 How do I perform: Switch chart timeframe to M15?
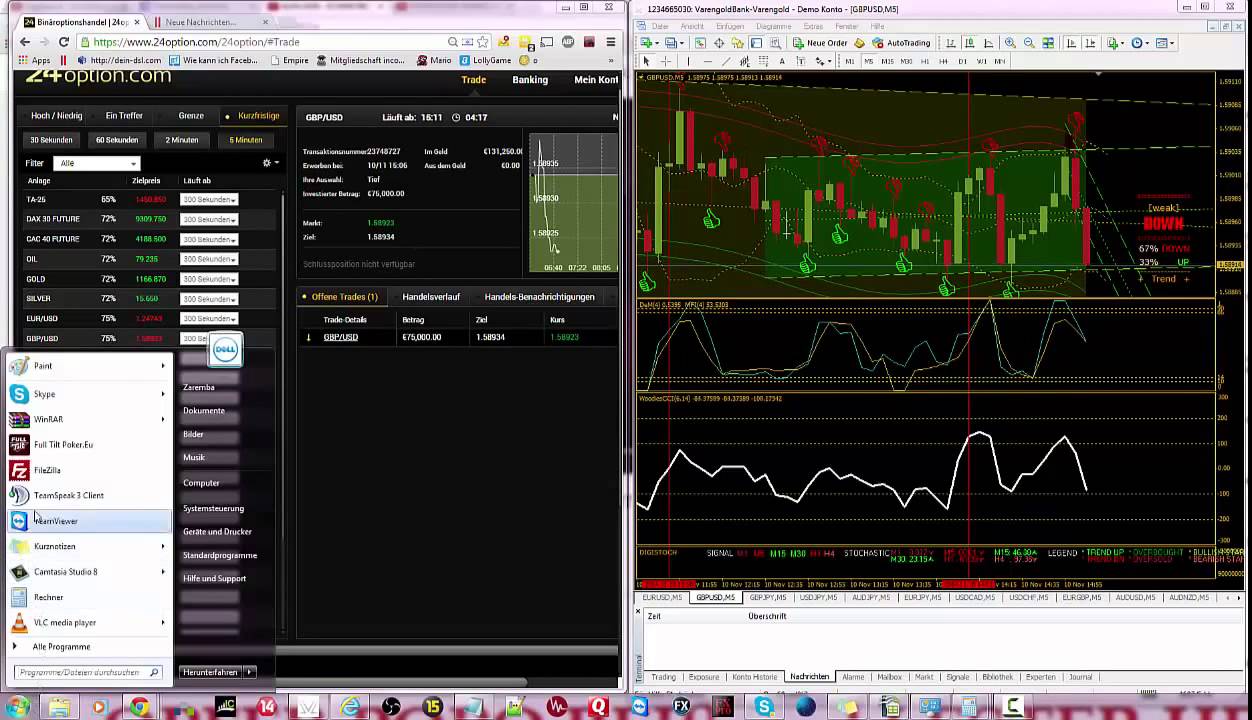click(888, 61)
